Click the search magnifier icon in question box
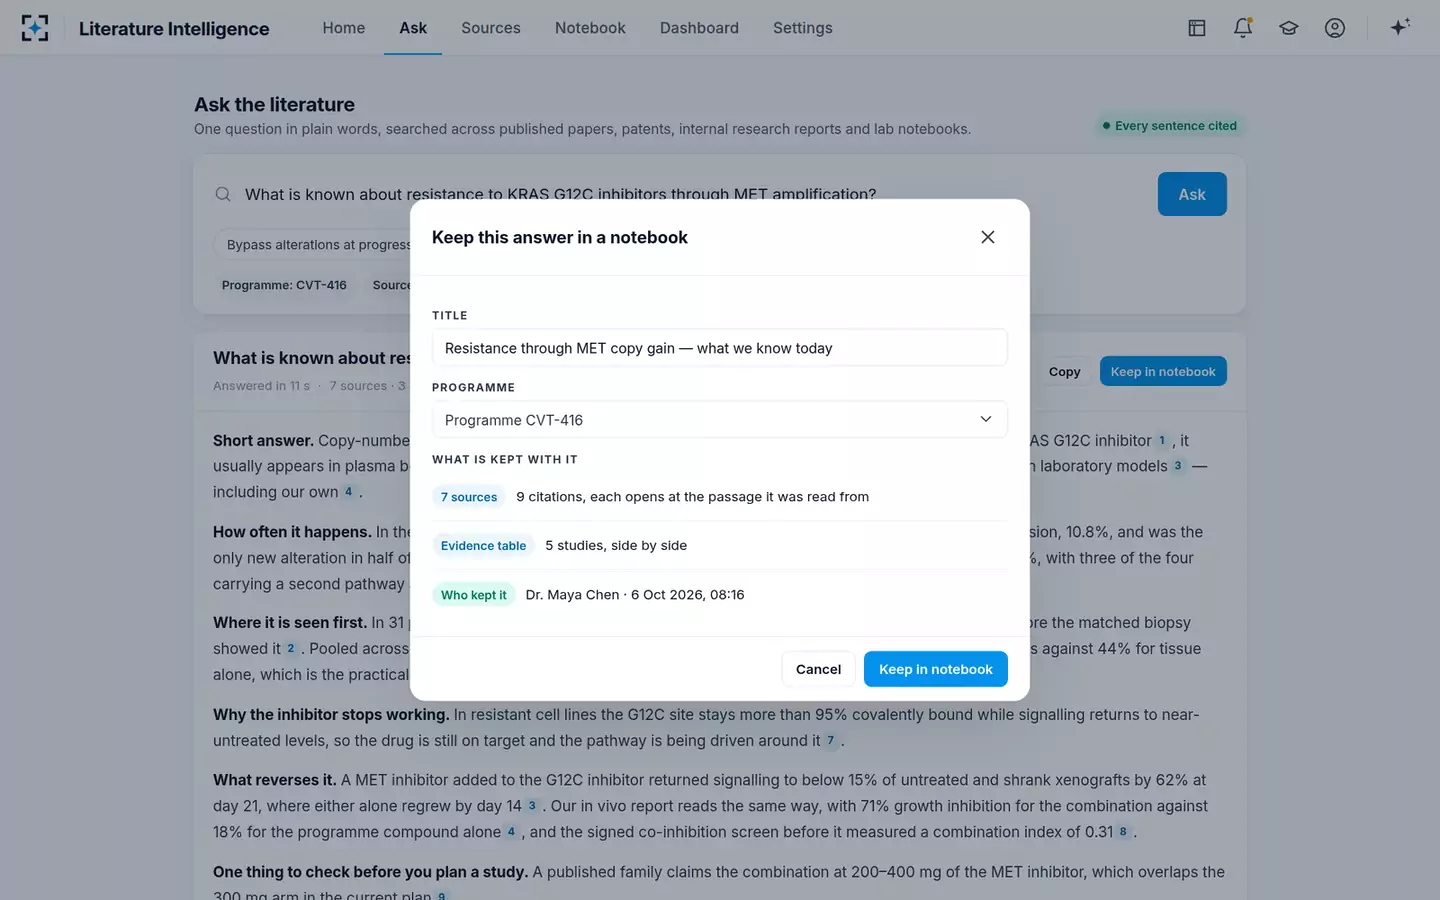 coord(223,194)
